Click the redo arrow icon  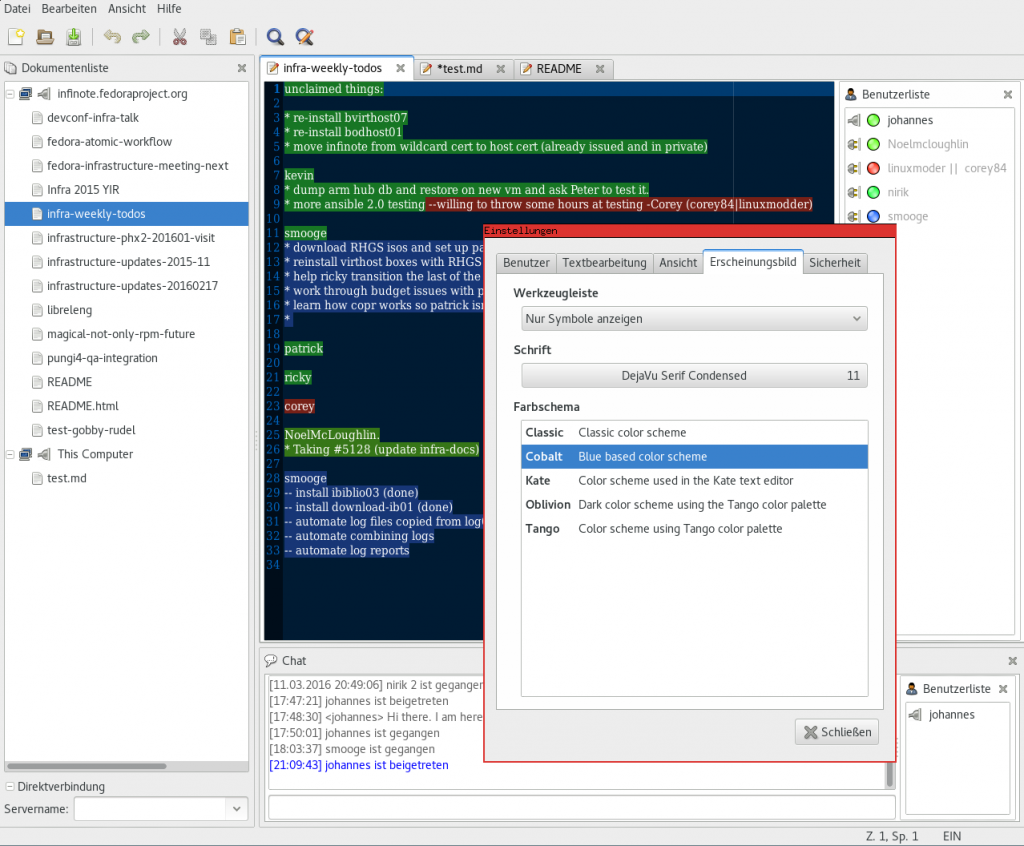(141, 37)
